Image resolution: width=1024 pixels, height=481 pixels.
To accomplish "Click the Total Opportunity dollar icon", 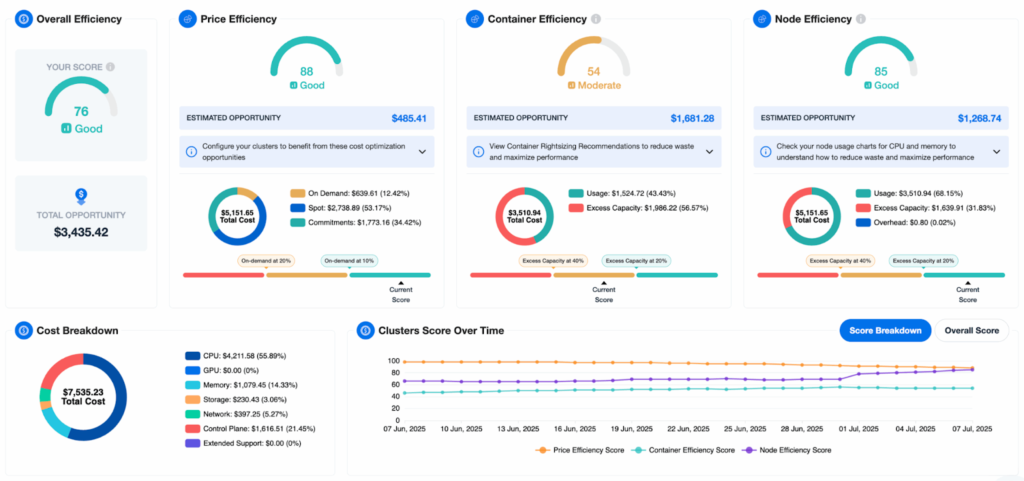I will 81,197.
